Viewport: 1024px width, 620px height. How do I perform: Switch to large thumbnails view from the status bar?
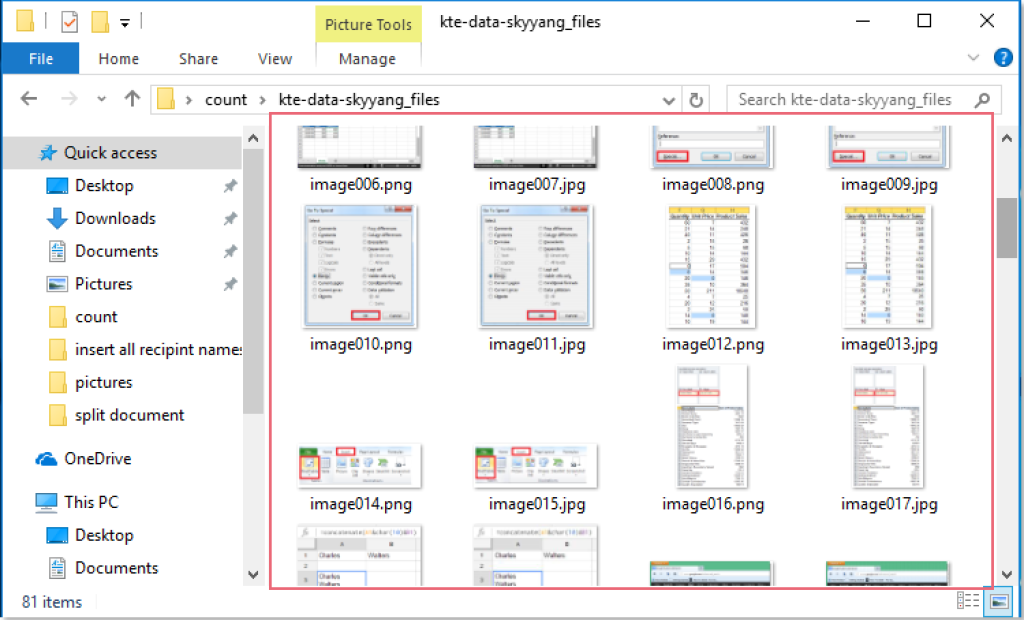pos(997,600)
